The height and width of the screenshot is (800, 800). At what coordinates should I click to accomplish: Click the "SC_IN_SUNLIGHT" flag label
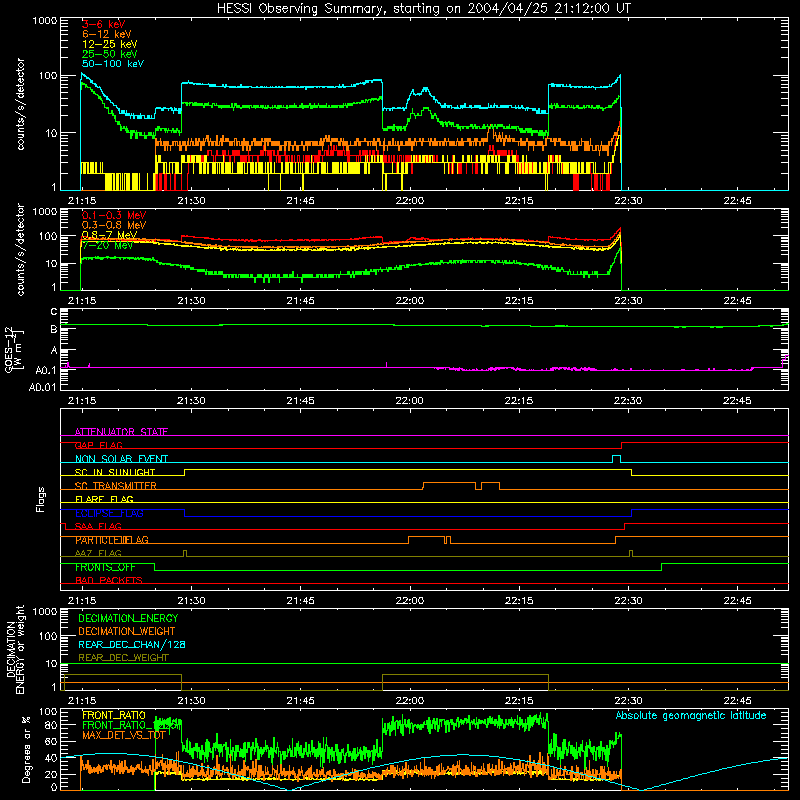pos(115,472)
